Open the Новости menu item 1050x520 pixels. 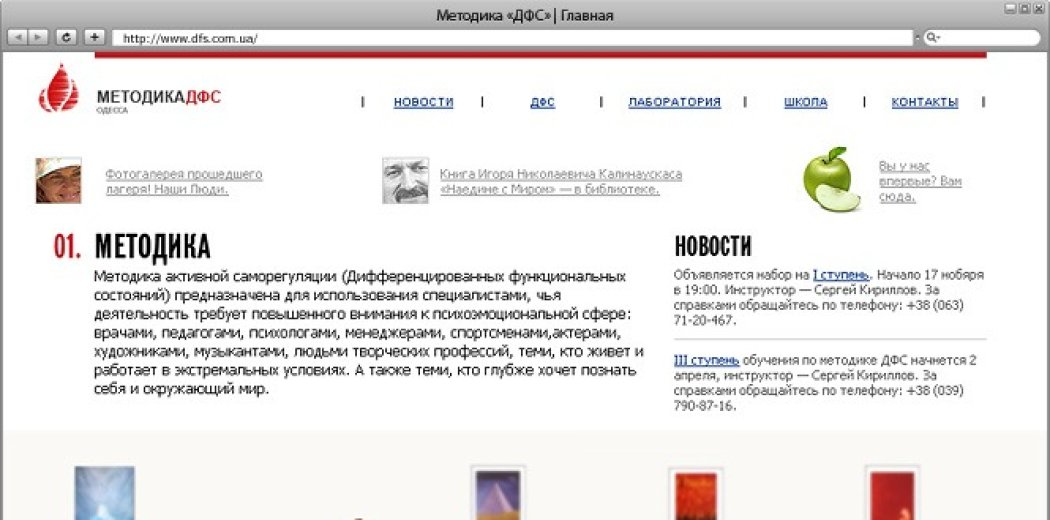[423, 102]
